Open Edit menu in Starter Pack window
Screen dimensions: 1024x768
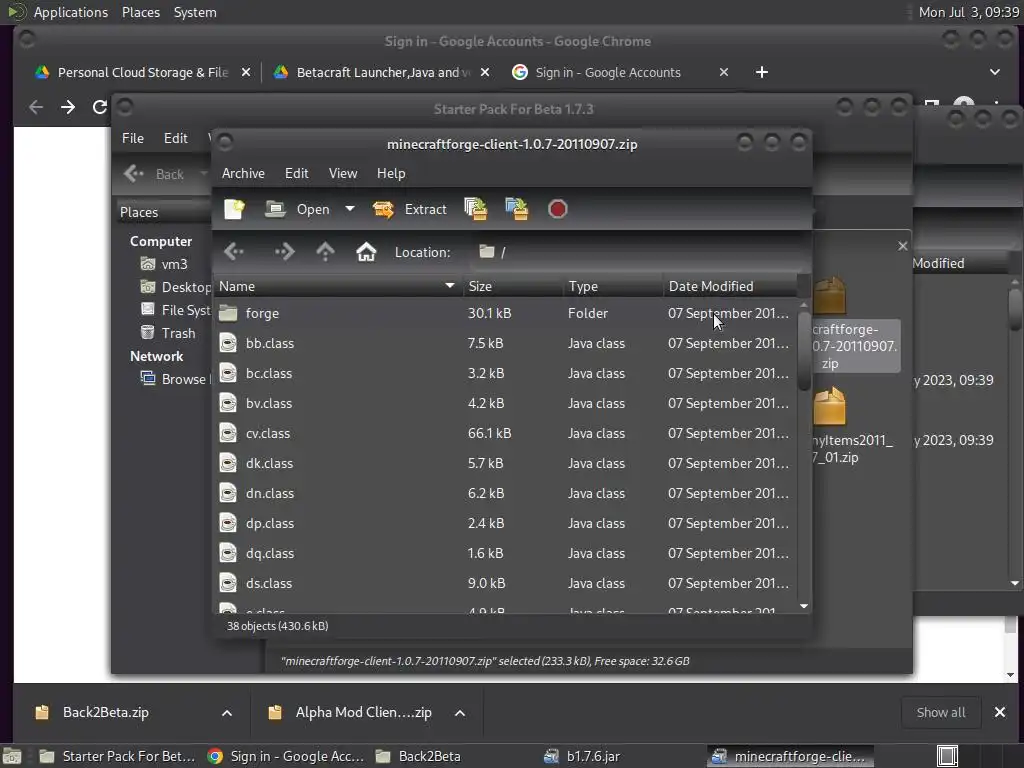pyautogui.click(x=175, y=138)
